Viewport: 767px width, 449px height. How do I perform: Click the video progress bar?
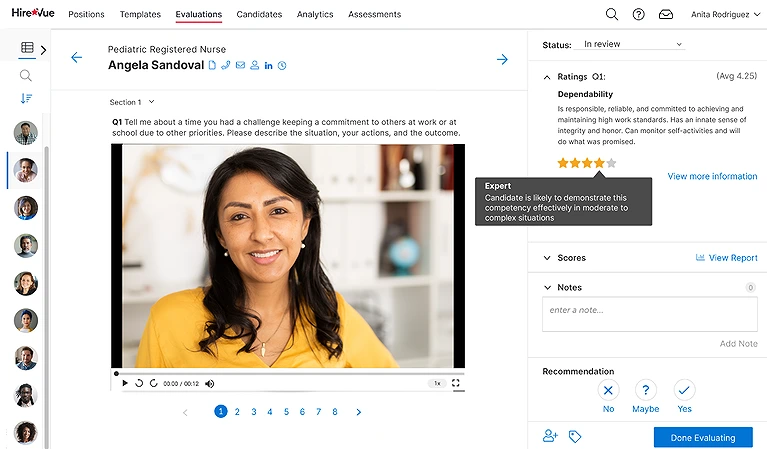(288, 373)
